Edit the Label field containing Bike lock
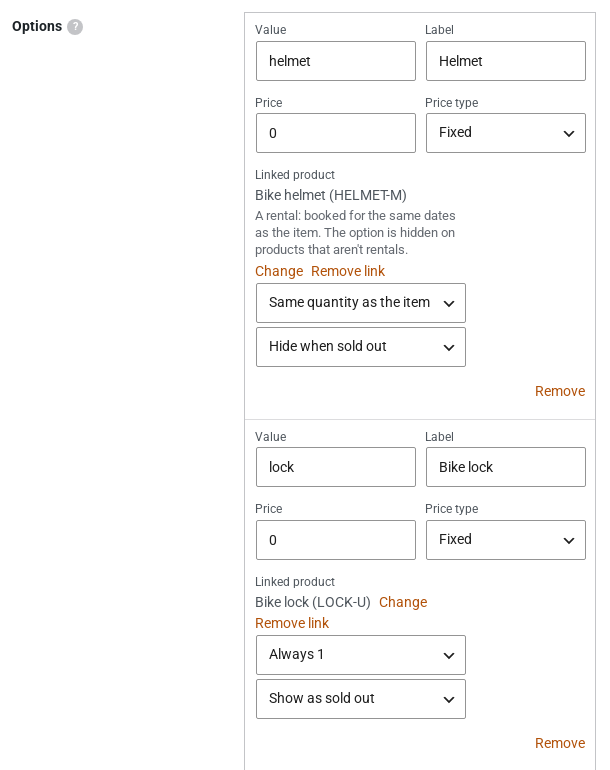This screenshot has width=610, height=770. (505, 467)
